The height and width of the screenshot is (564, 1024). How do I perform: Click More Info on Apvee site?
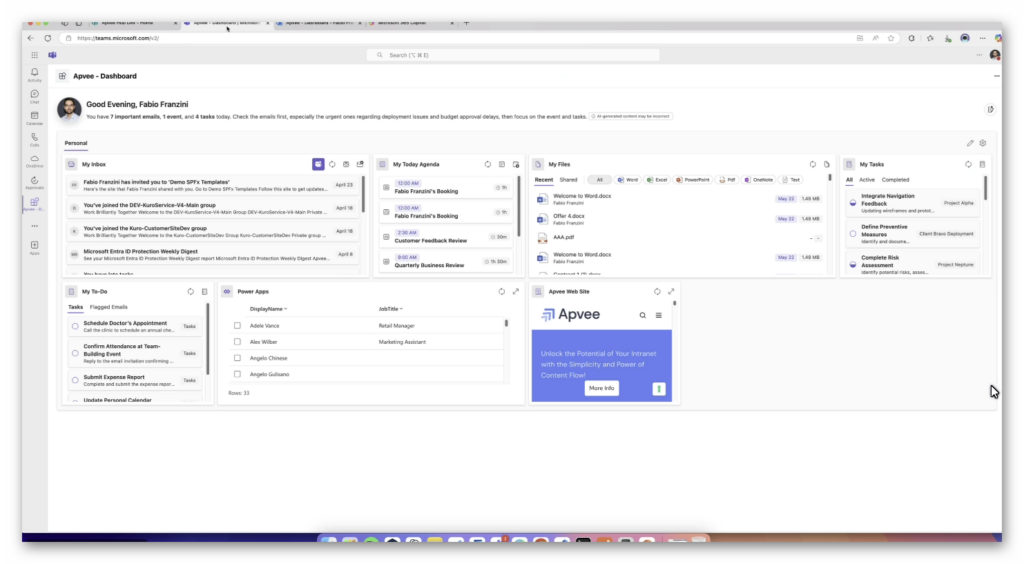coord(601,388)
